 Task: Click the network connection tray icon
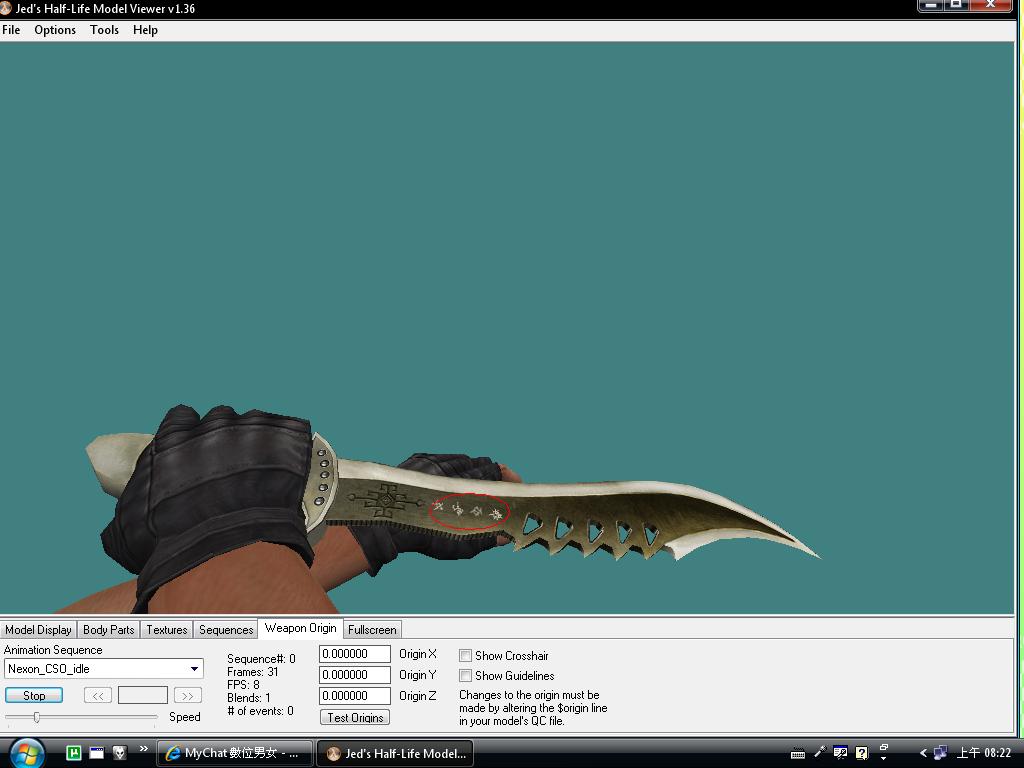coord(940,753)
